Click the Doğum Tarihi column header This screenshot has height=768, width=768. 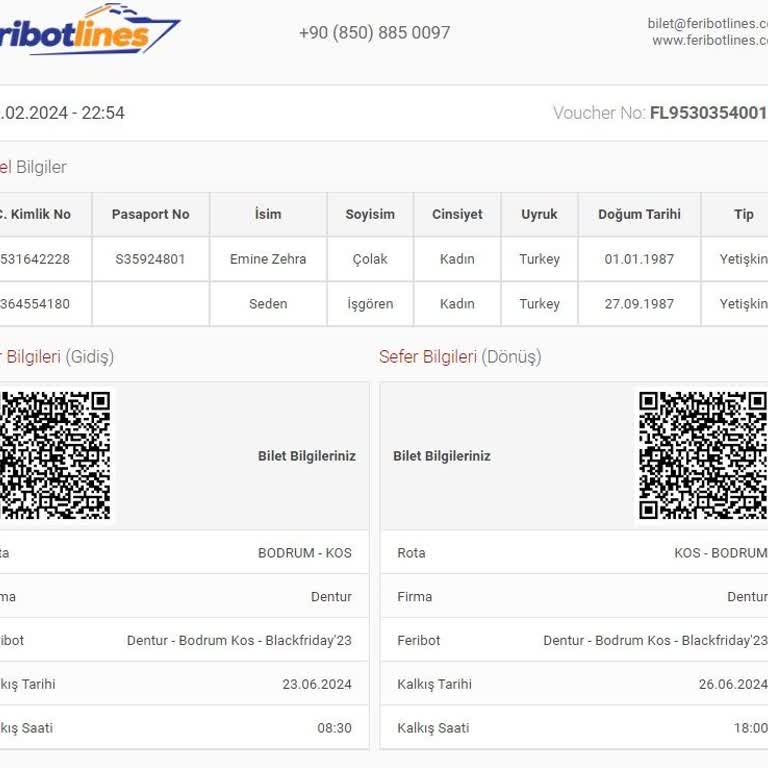tap(639, 214)
